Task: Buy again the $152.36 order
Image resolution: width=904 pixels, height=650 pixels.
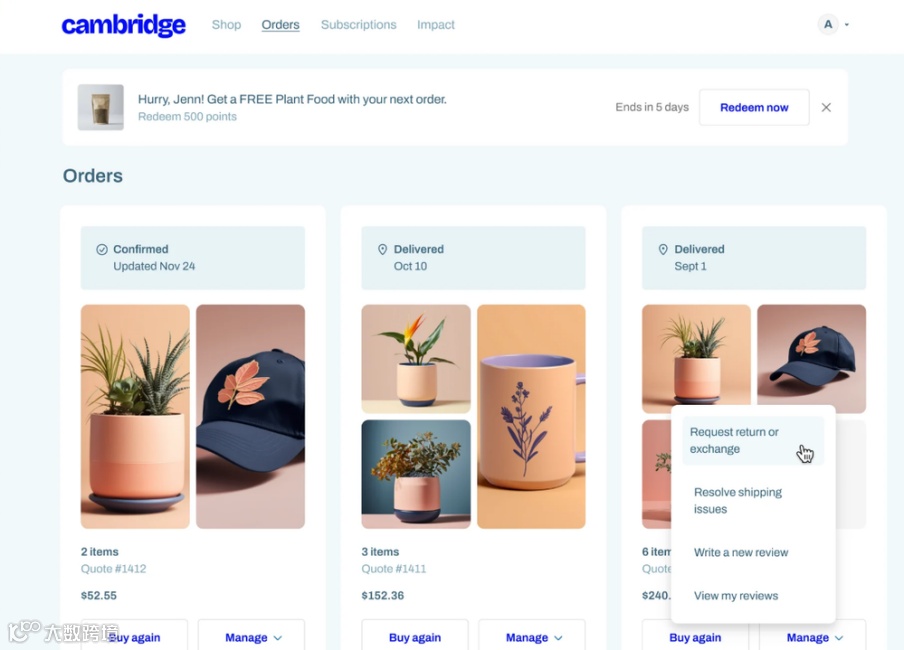Action: (x=415, y=637)
